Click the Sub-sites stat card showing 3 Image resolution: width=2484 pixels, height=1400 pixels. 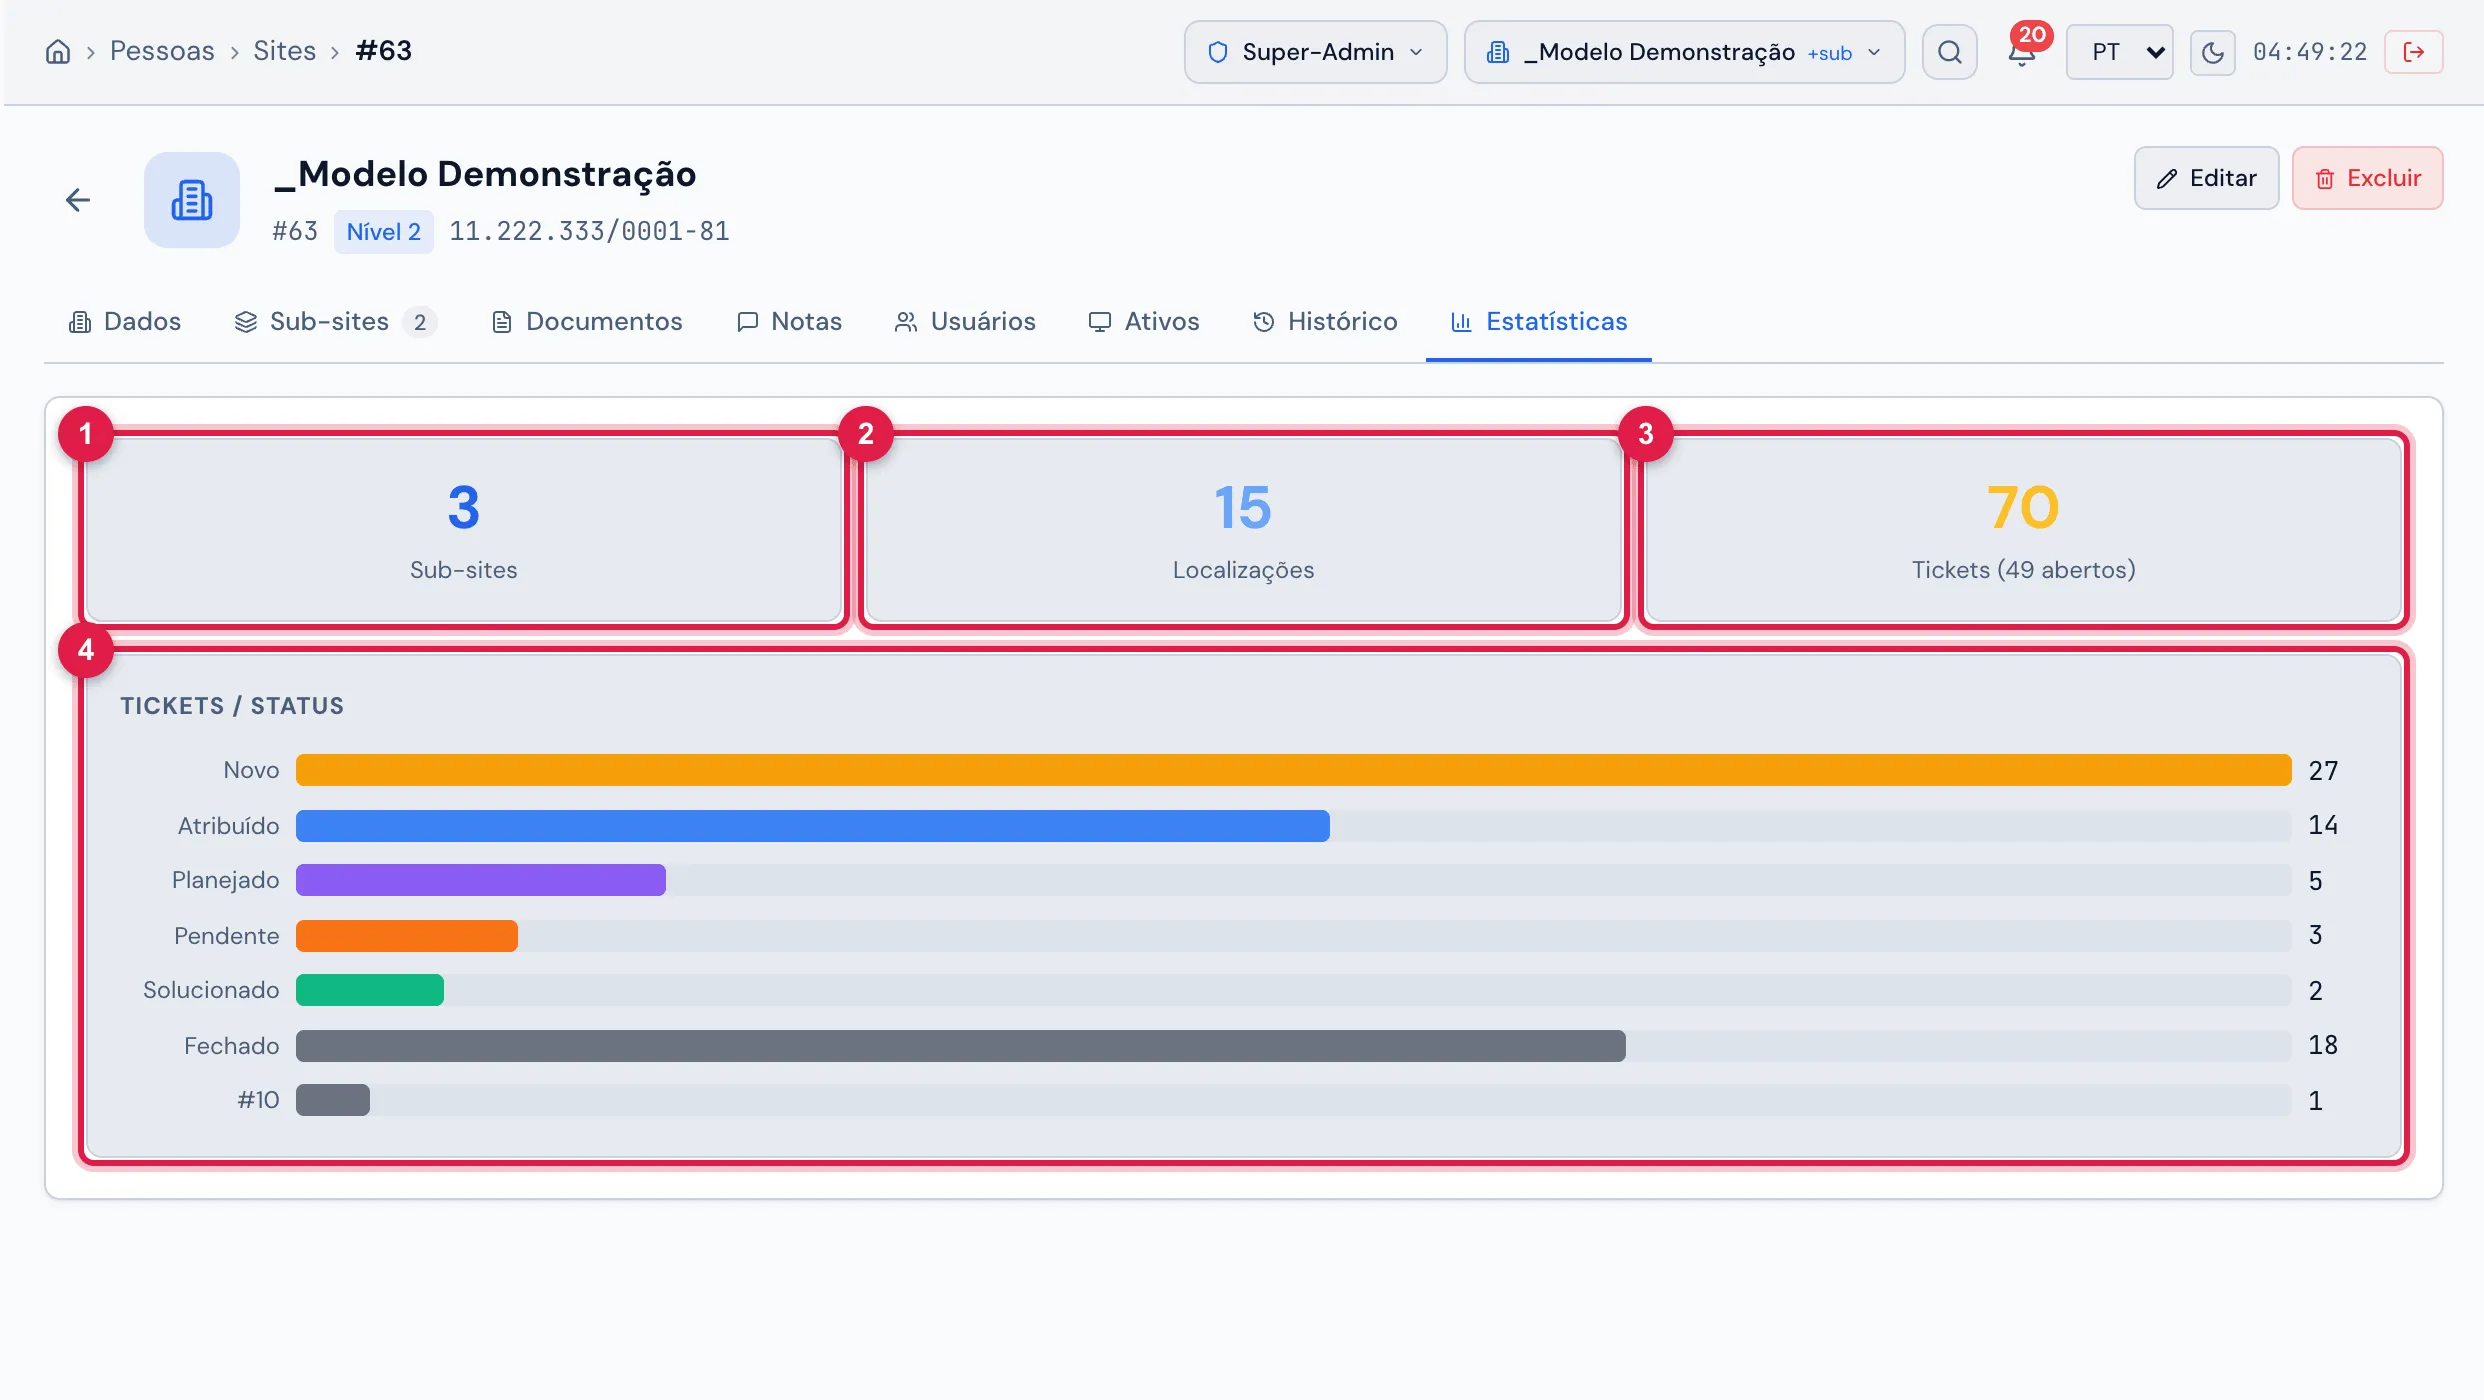[464, 530]
